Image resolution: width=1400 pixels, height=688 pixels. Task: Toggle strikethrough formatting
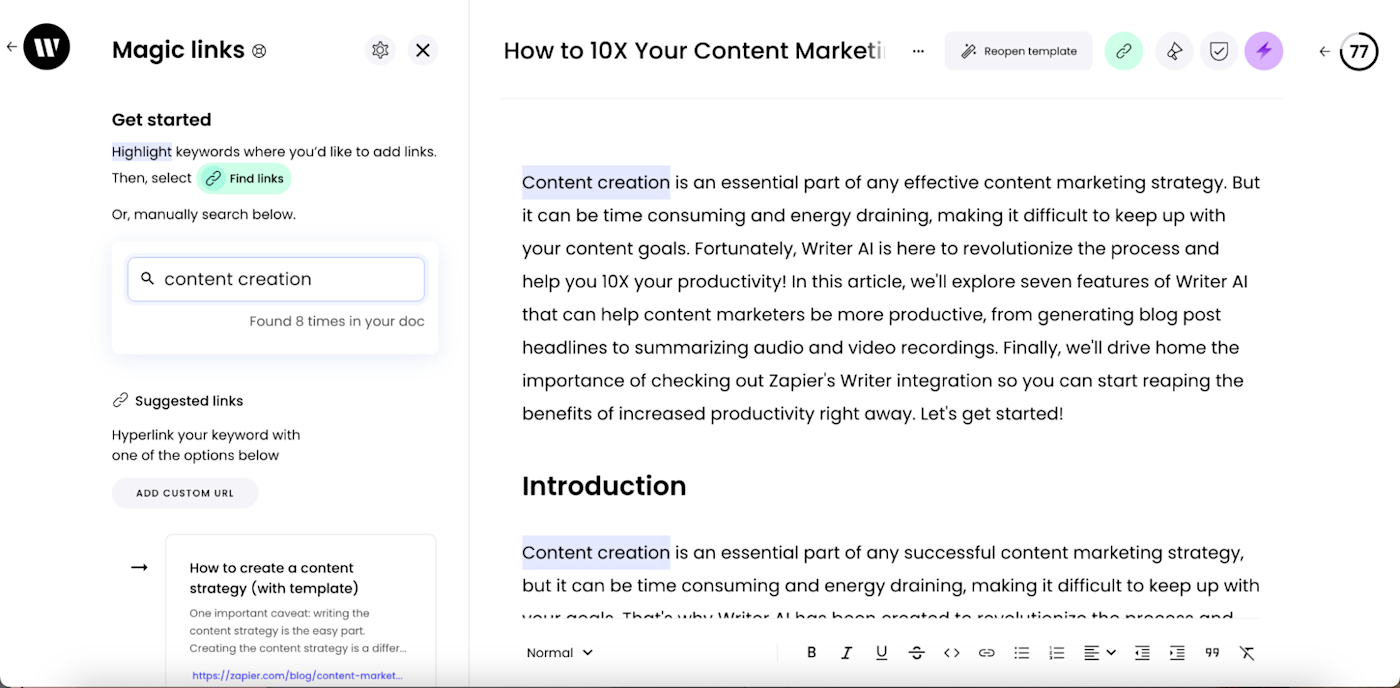coord(916,653)
